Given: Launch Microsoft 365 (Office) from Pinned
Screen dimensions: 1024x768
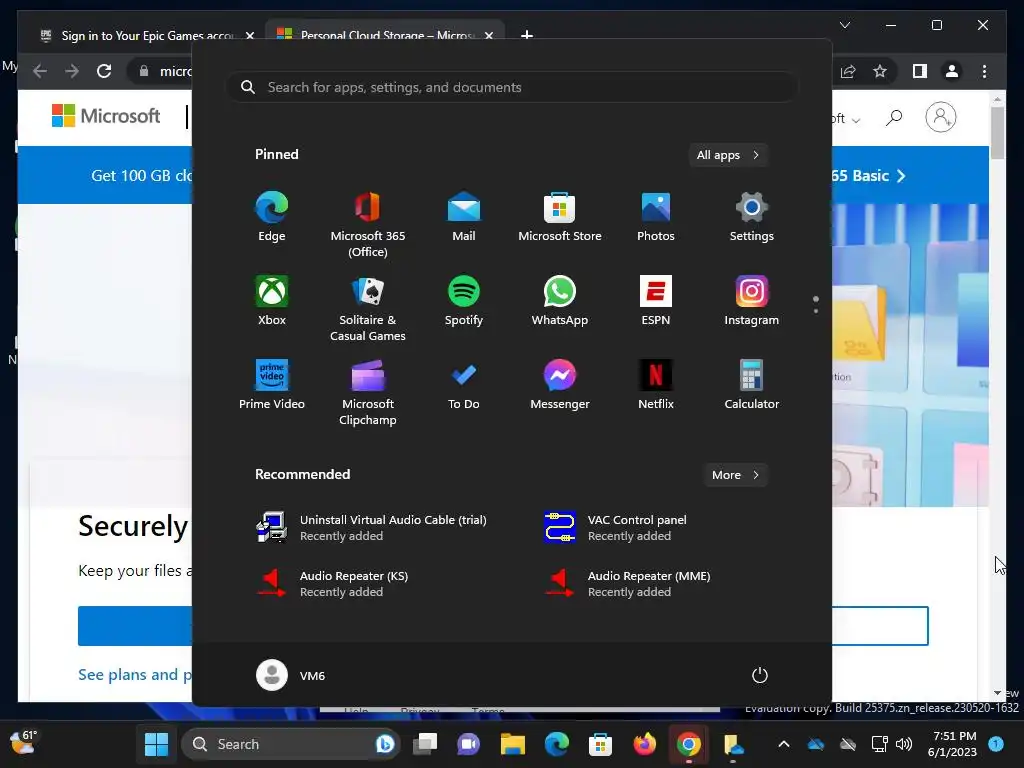Looking at the screenshot, I should pos(368,225).
